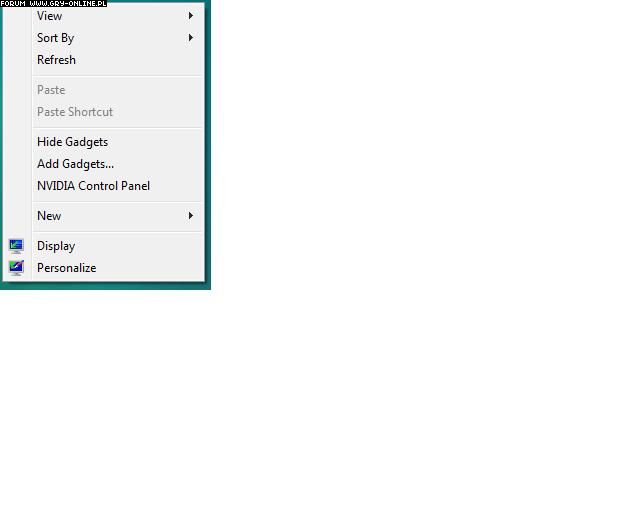Click the empty white area beside the menu
The height and width of the screenshot is (512, 640).
click(420, 250)
